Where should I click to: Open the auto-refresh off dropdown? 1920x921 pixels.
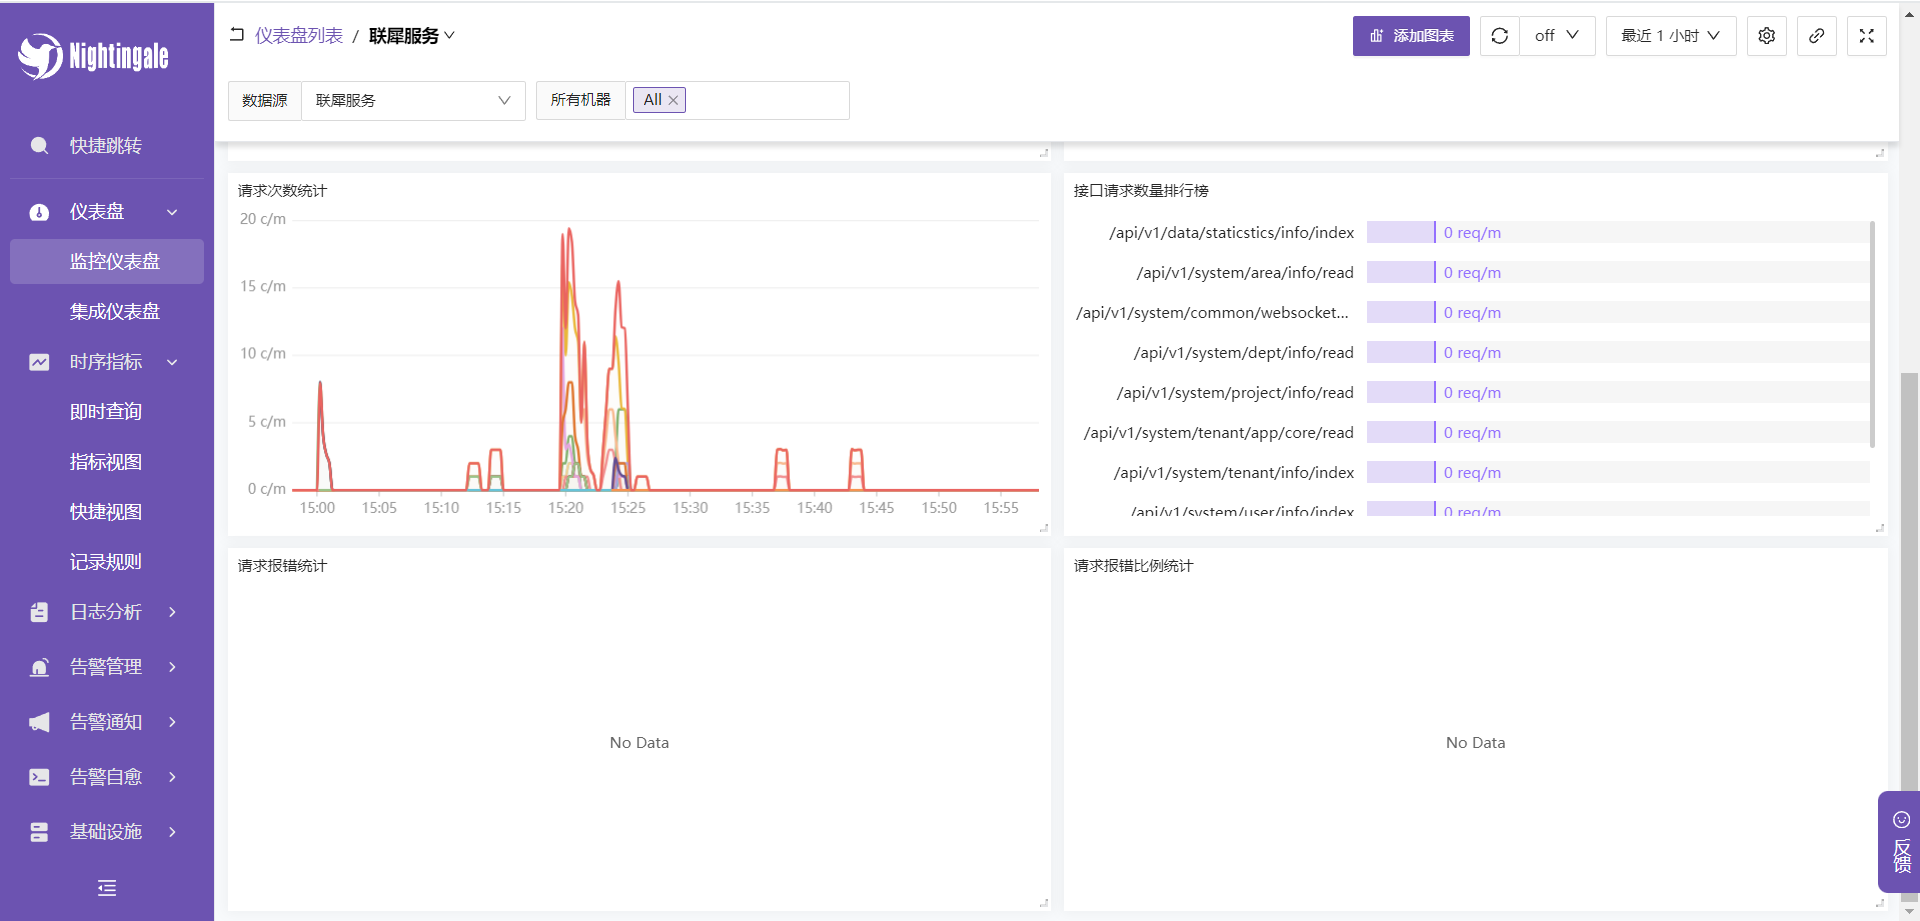(1557, 36)
